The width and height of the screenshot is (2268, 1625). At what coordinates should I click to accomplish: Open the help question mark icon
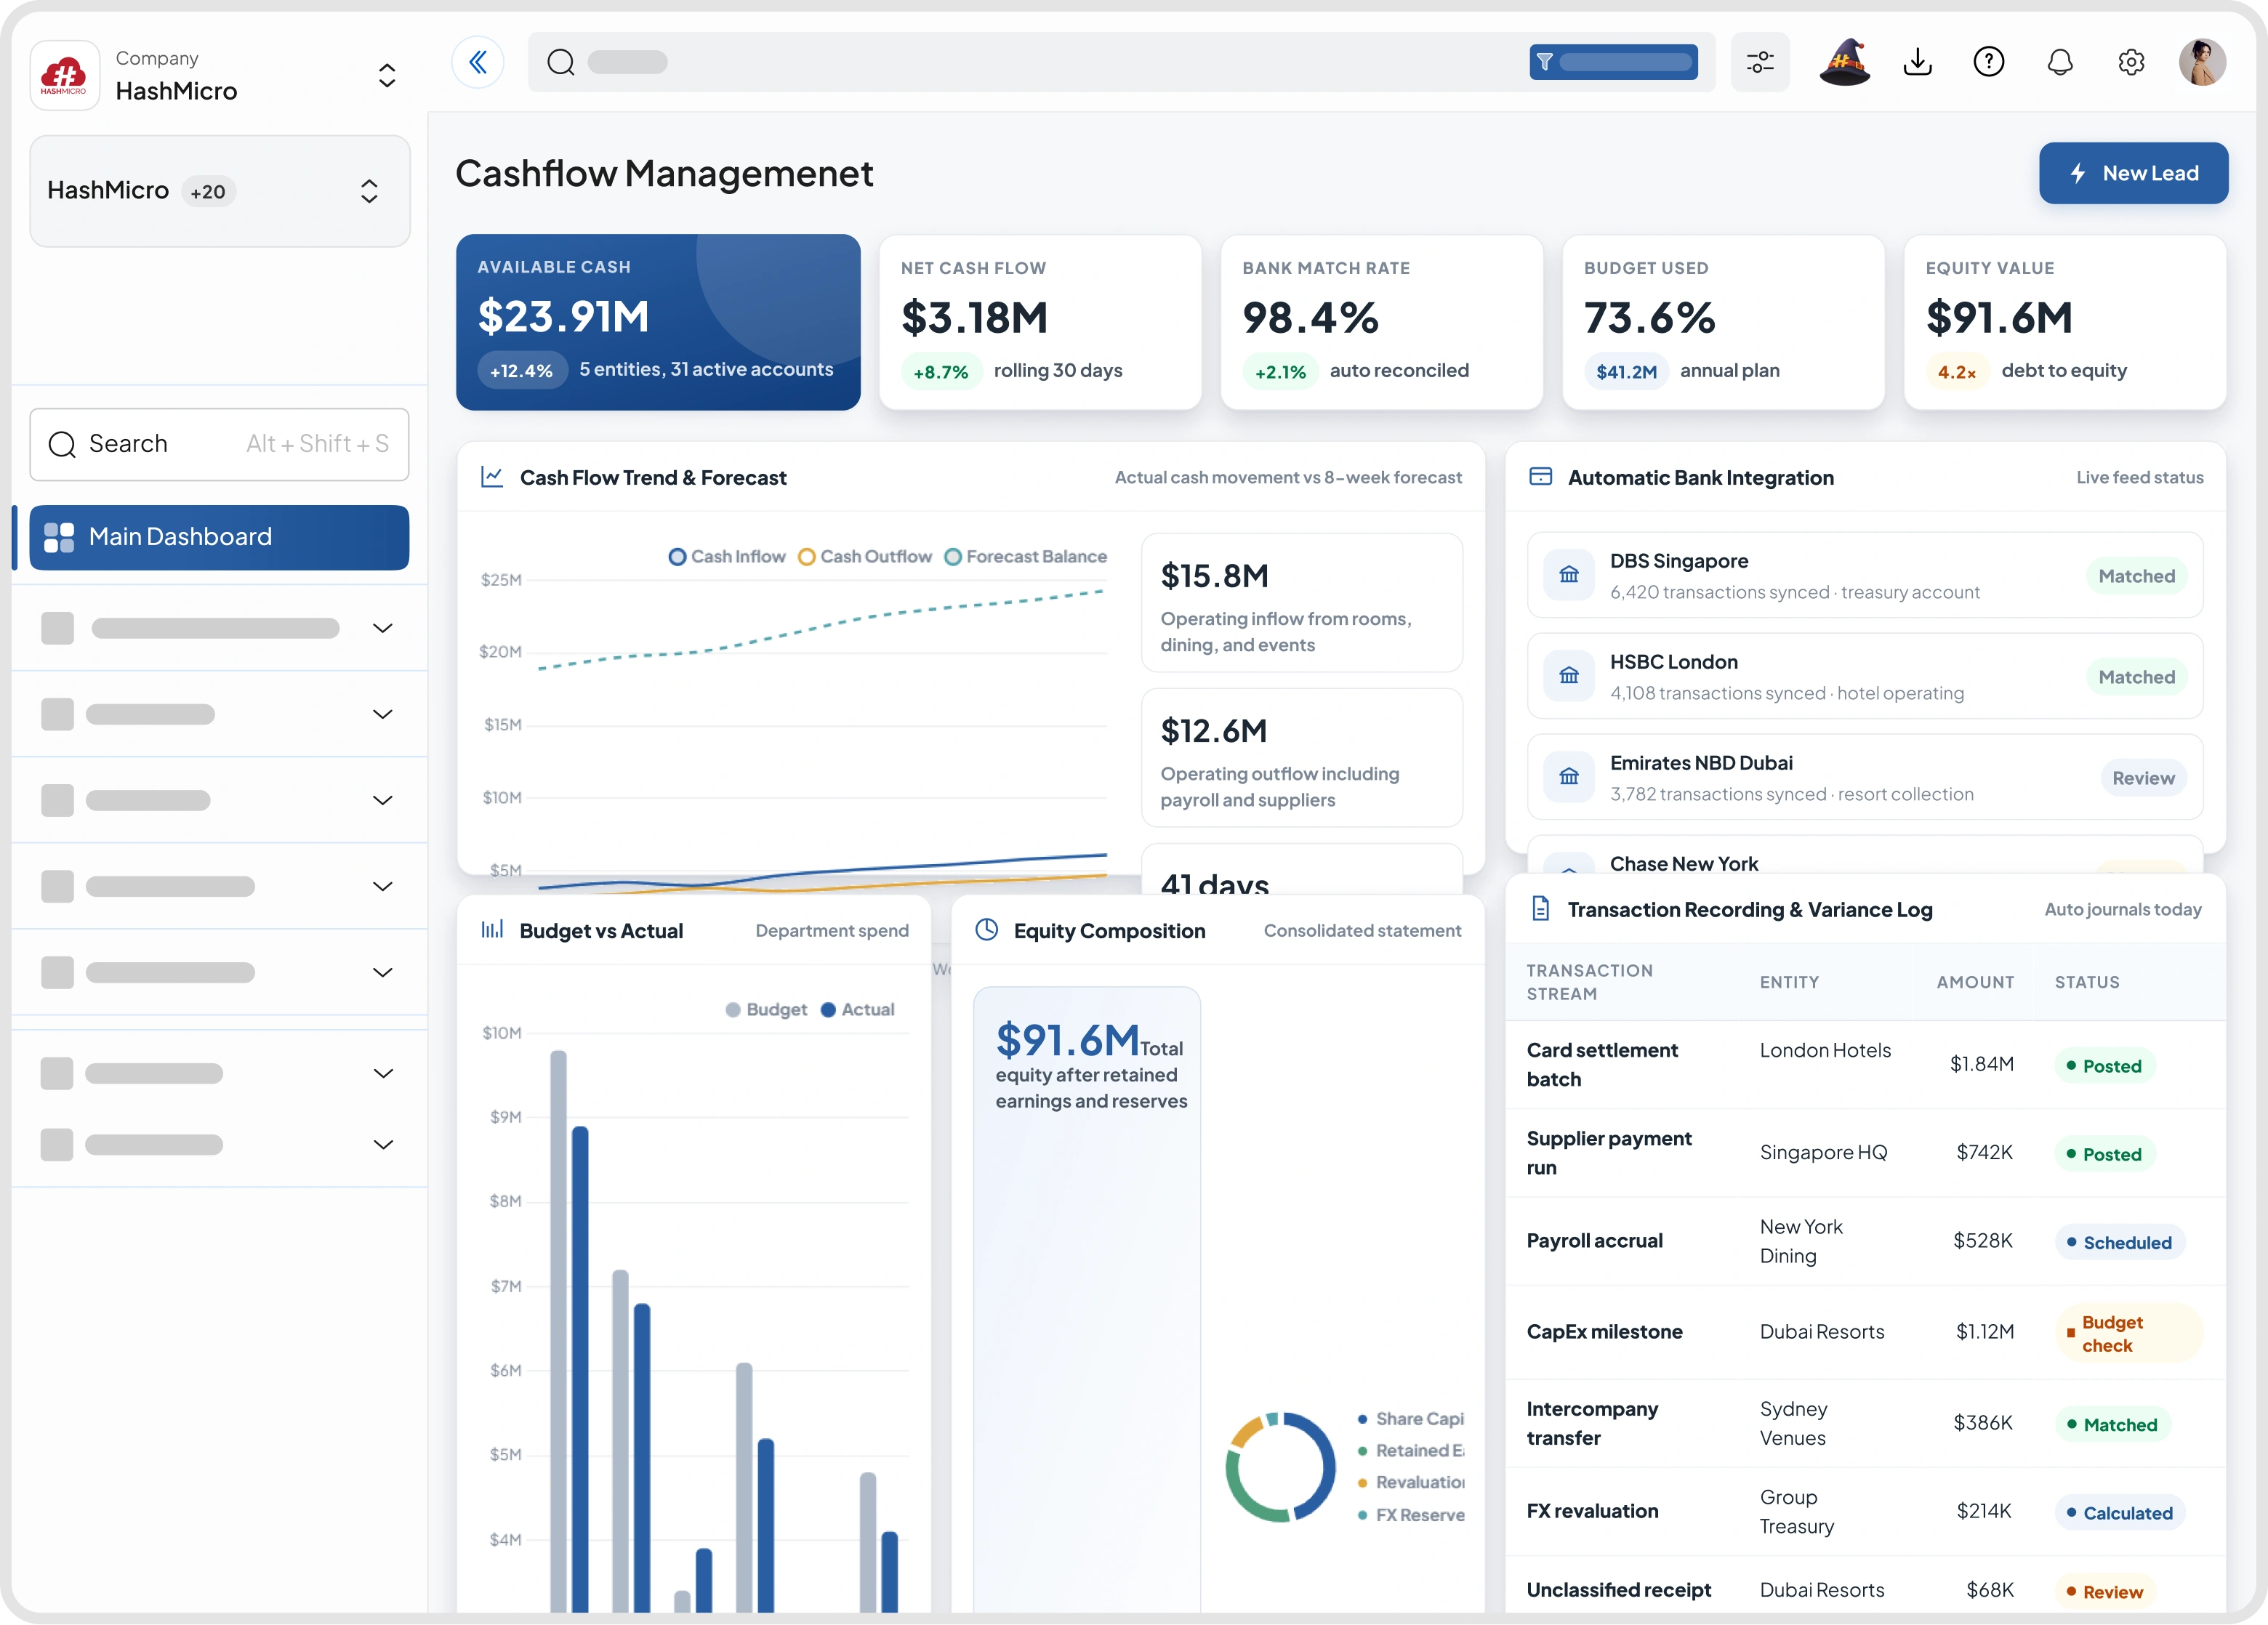(1989, 62)
